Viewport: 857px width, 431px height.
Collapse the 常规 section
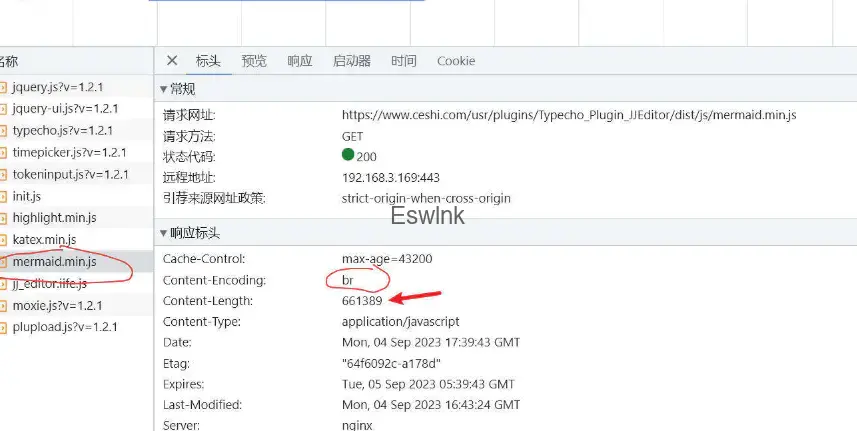pos(164,90)
